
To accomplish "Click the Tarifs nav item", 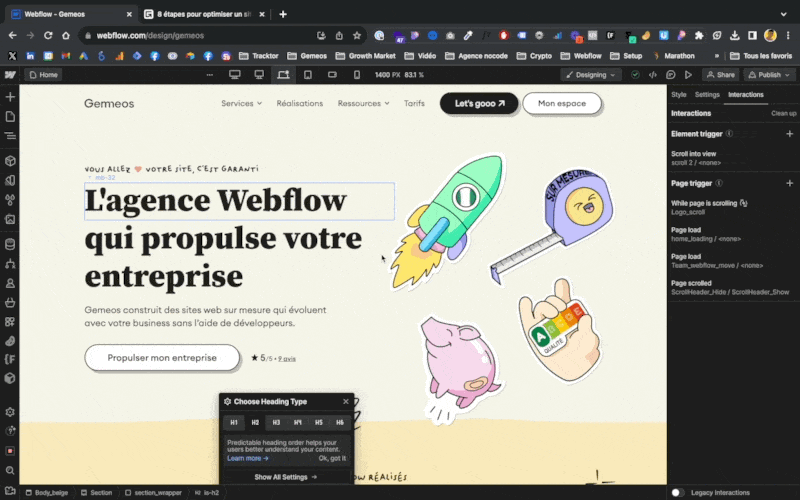I will click(x=414, y=103).
